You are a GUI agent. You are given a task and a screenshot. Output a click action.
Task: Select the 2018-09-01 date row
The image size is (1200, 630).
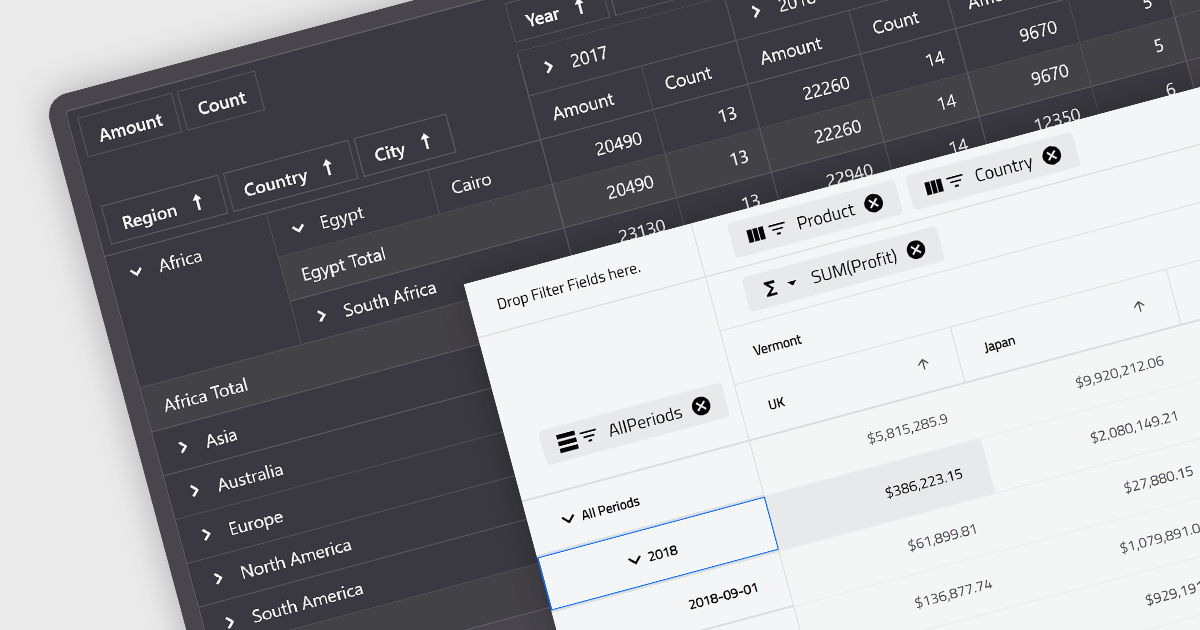click(724, 596)
